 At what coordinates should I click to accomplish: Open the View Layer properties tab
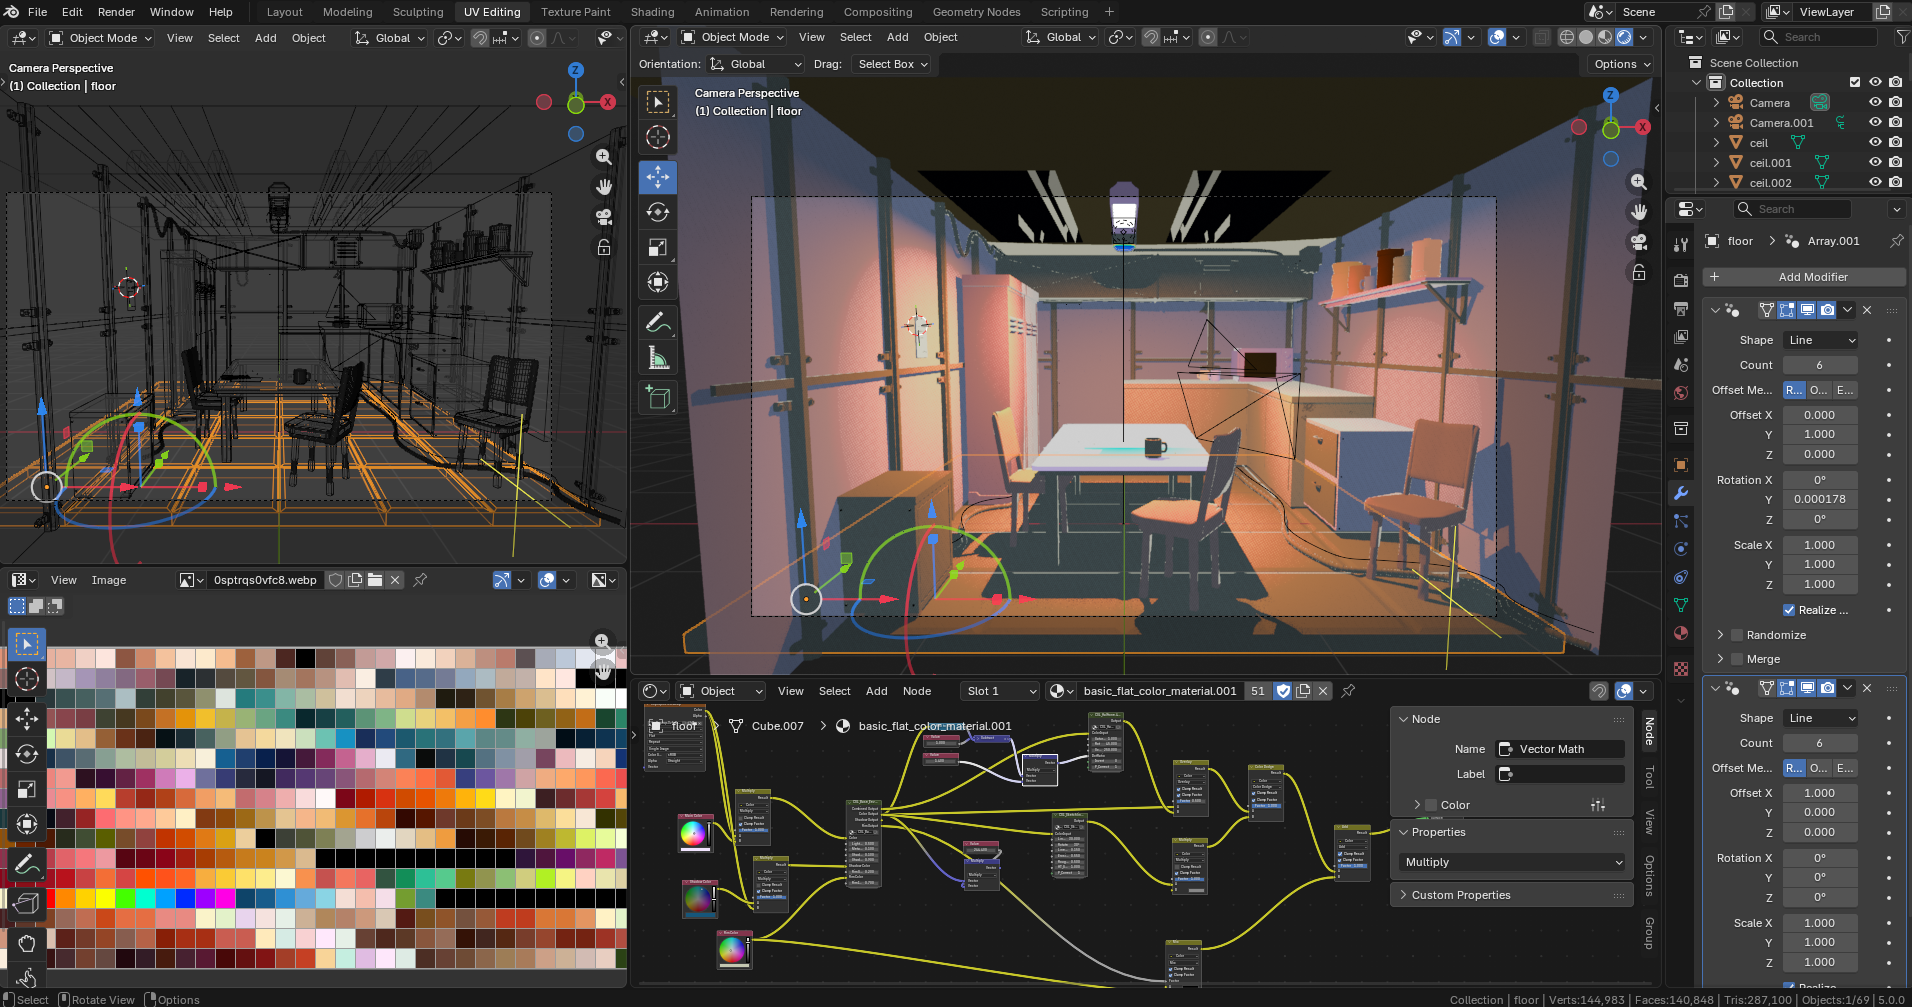pos(1681,337)
